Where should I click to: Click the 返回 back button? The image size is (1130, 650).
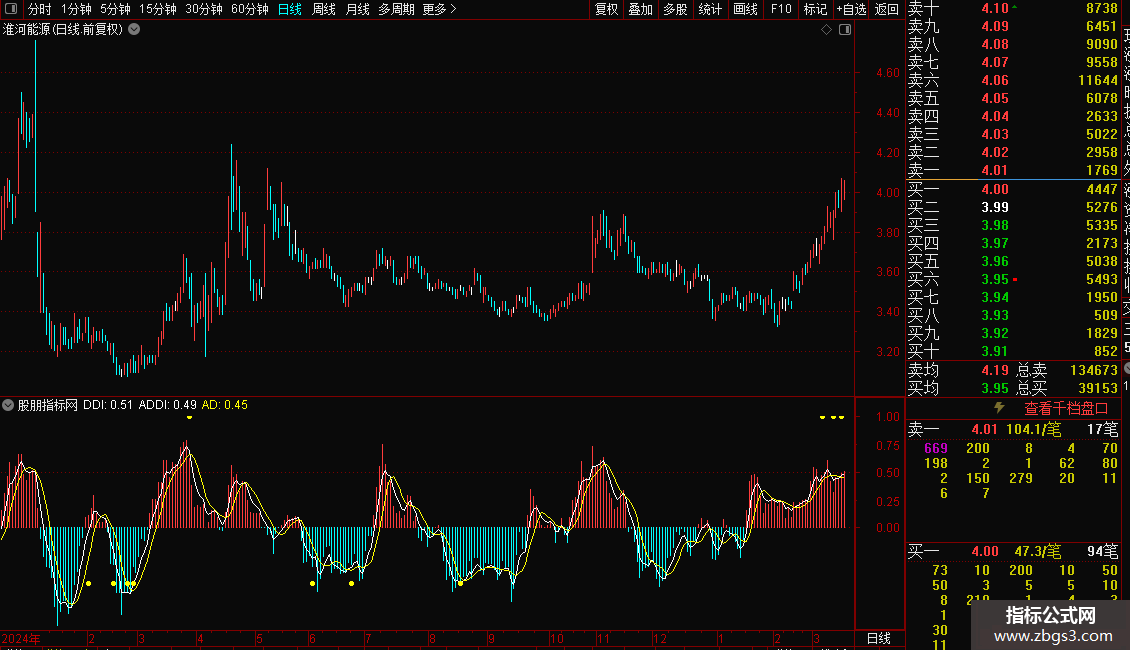(x=886, y=9)
